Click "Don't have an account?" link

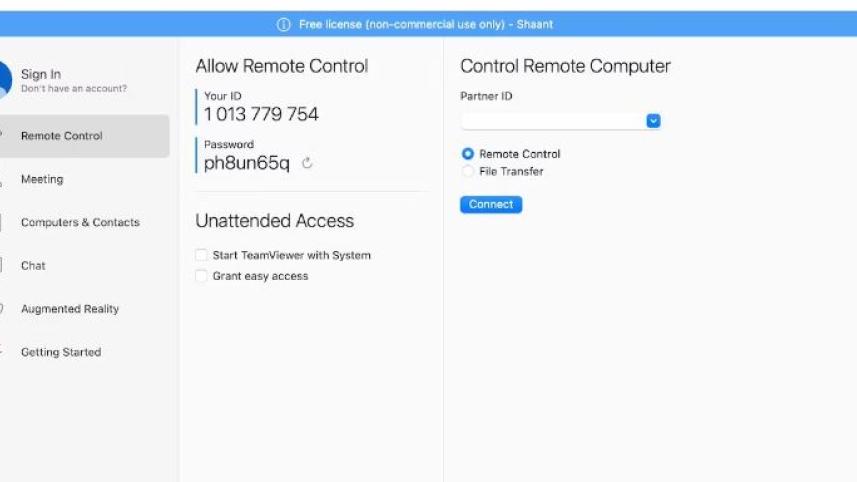click(74, 89)
